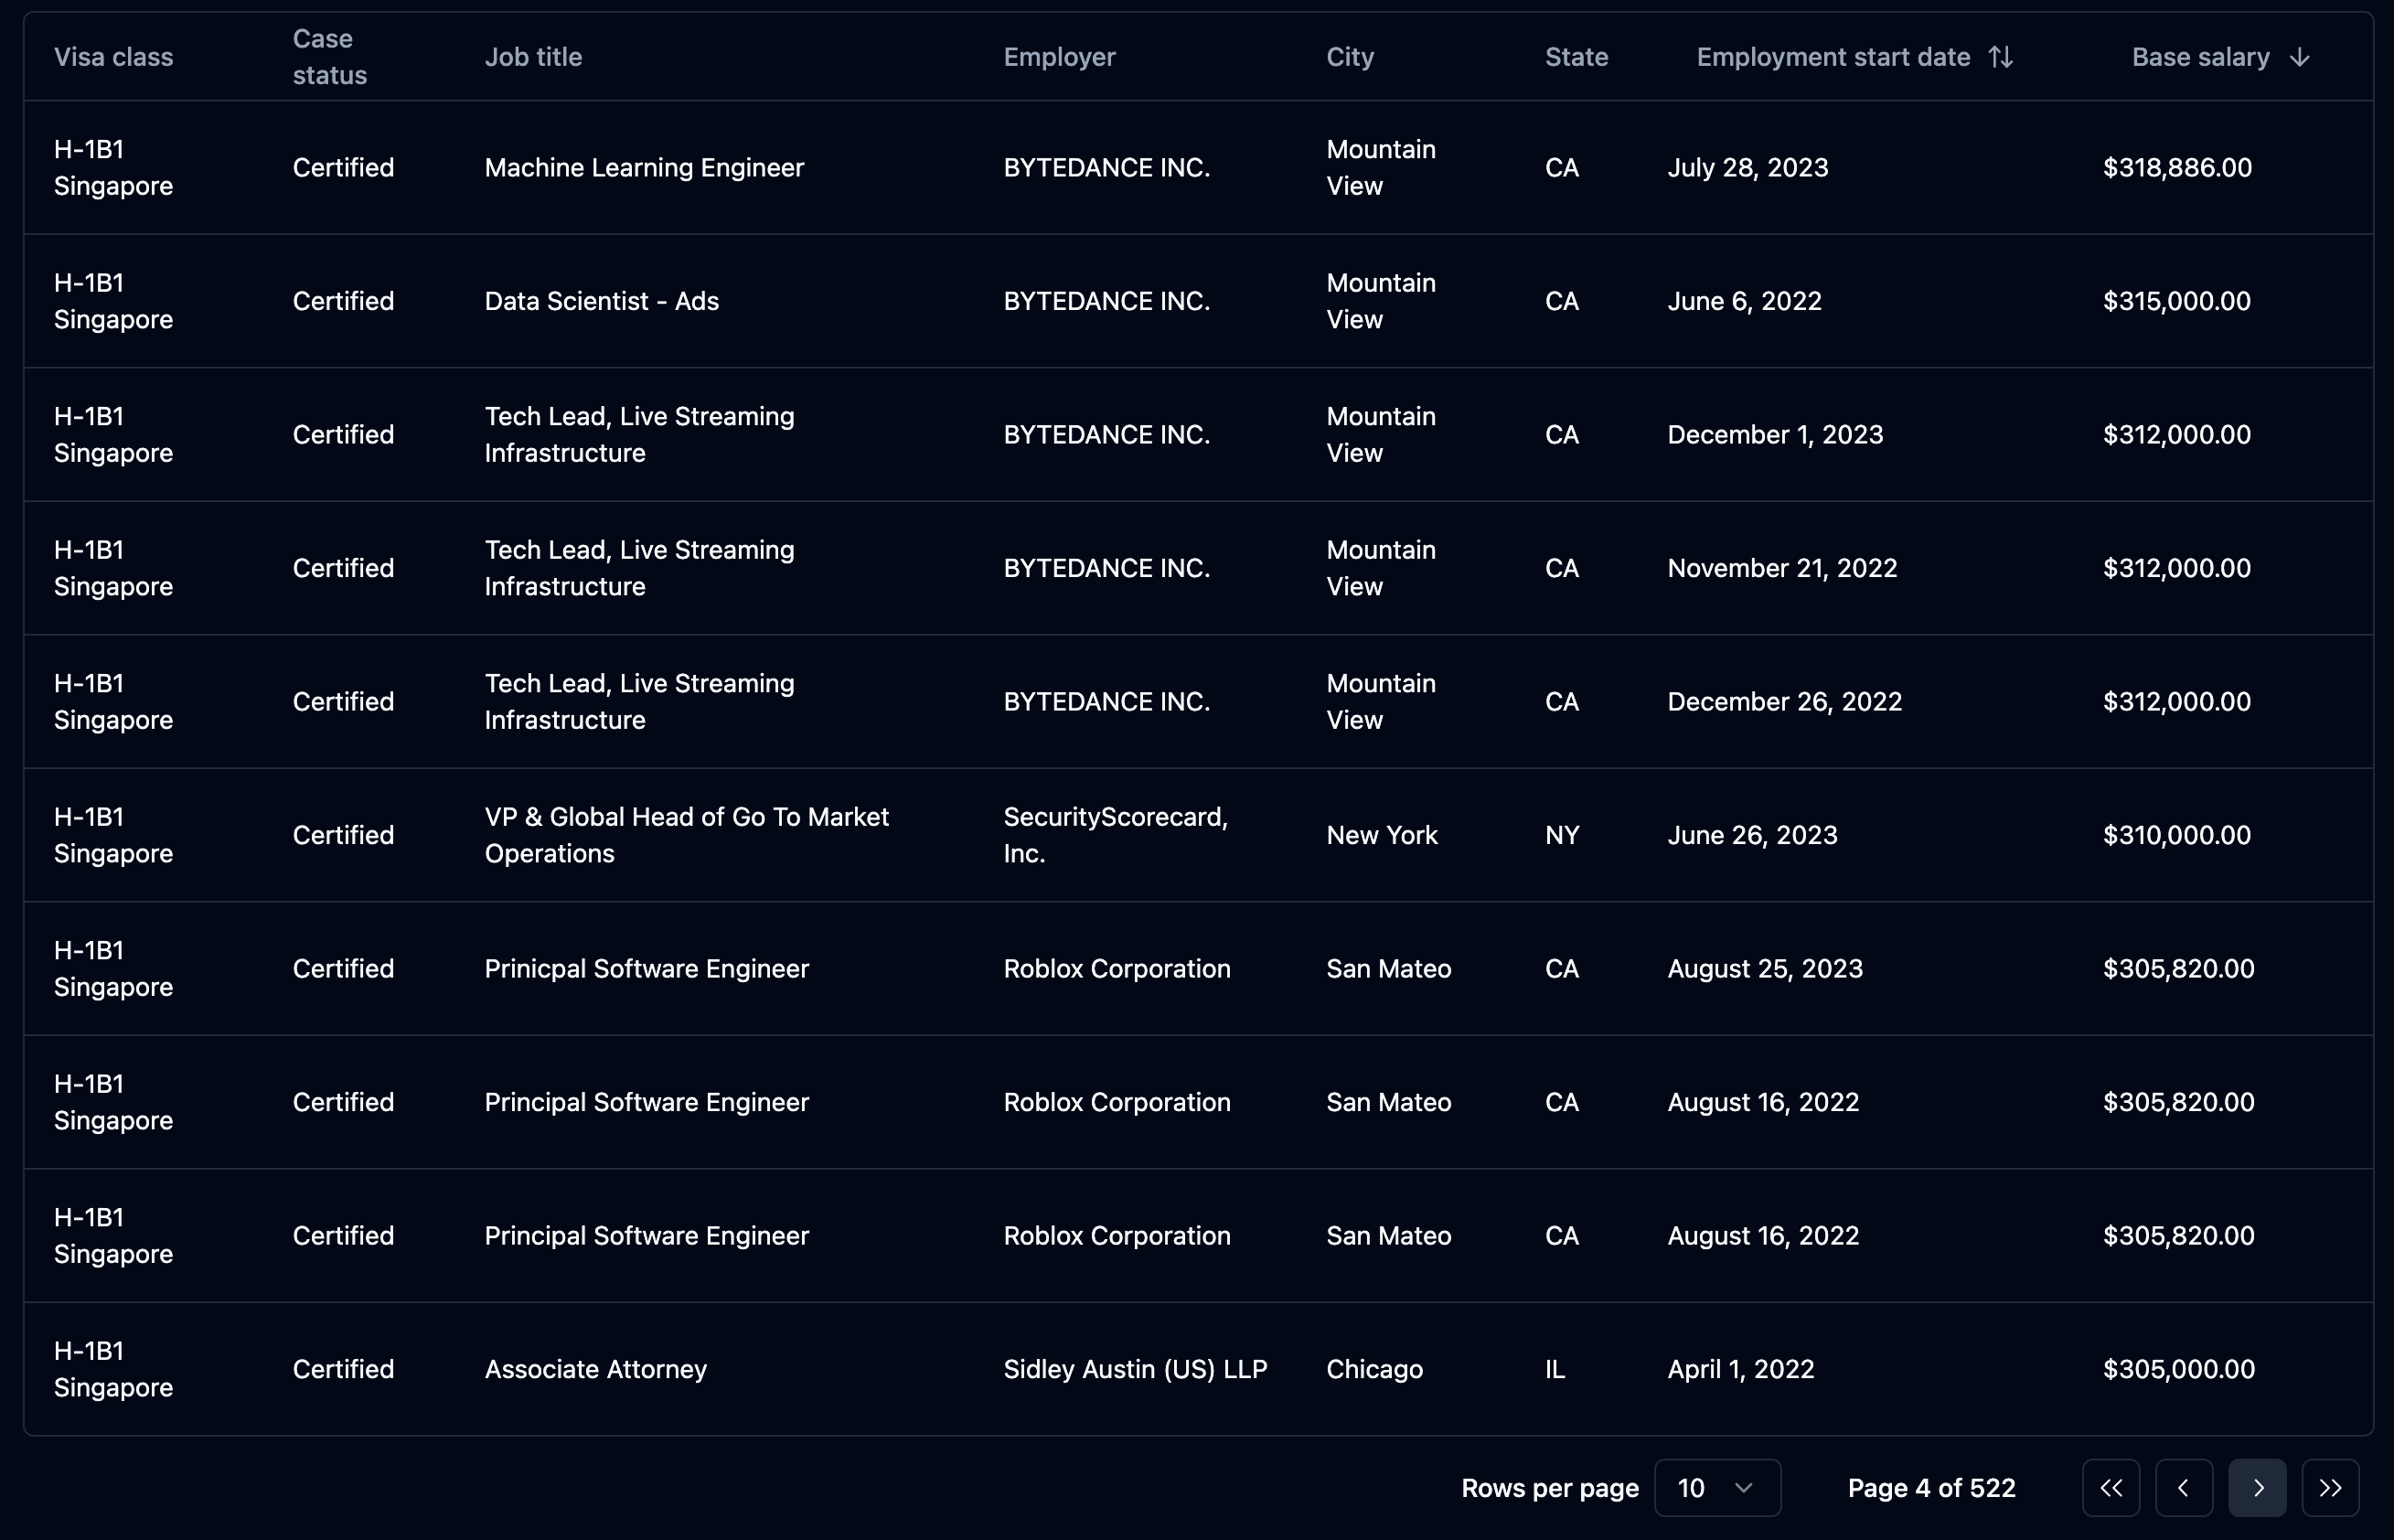2394x1540 pixels.
Task: Click the Case status column header
Action: point(330,57)
